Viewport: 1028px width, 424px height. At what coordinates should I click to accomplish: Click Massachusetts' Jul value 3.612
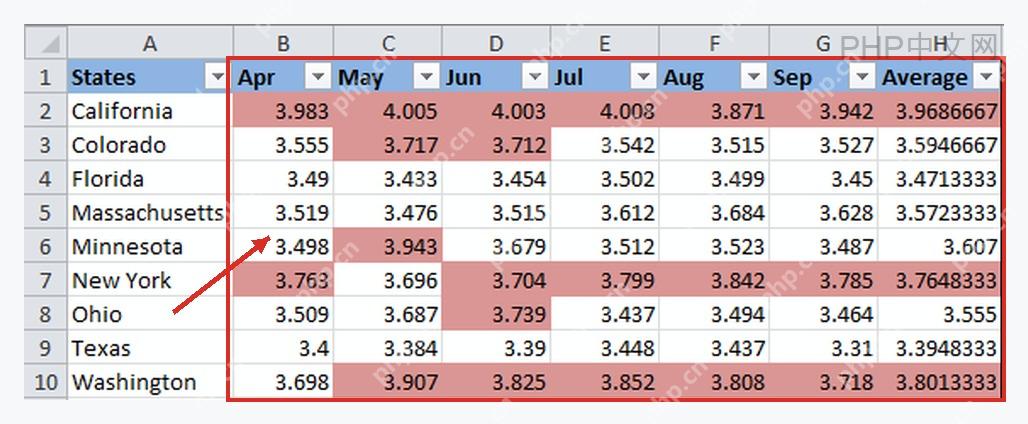tap(604, 212)
